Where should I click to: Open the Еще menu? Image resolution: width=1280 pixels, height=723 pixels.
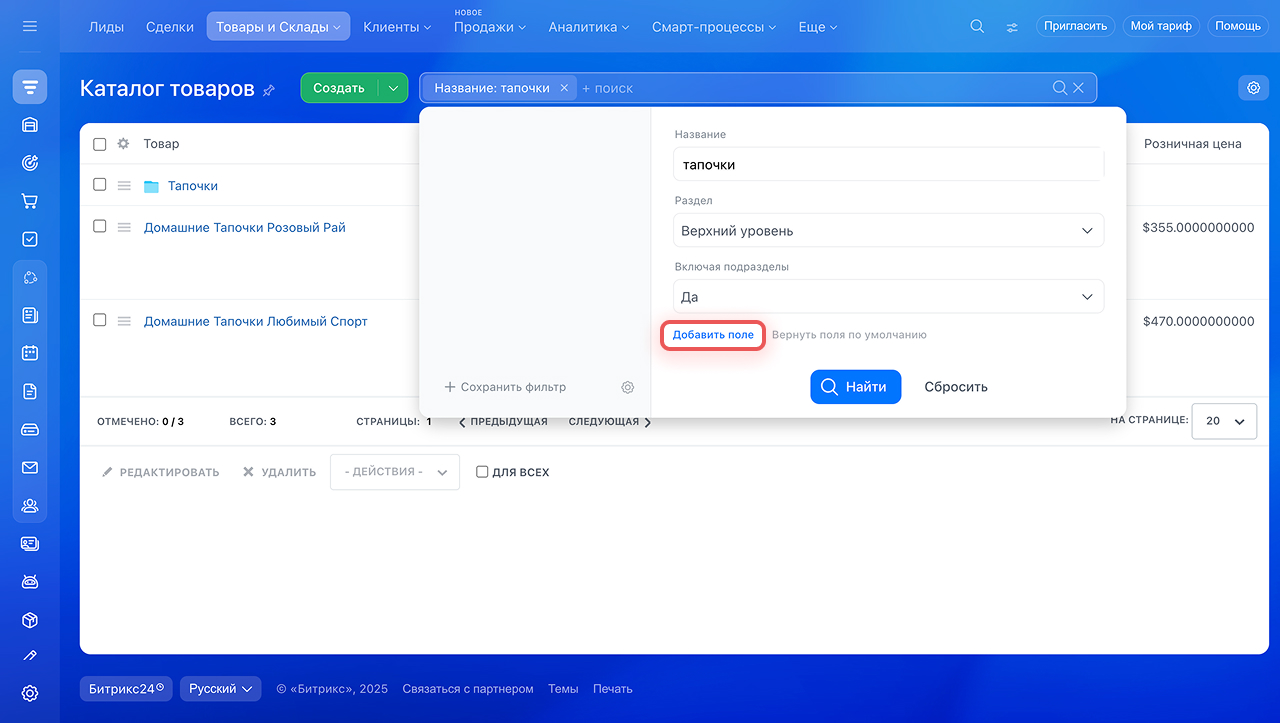pos(818,27)
